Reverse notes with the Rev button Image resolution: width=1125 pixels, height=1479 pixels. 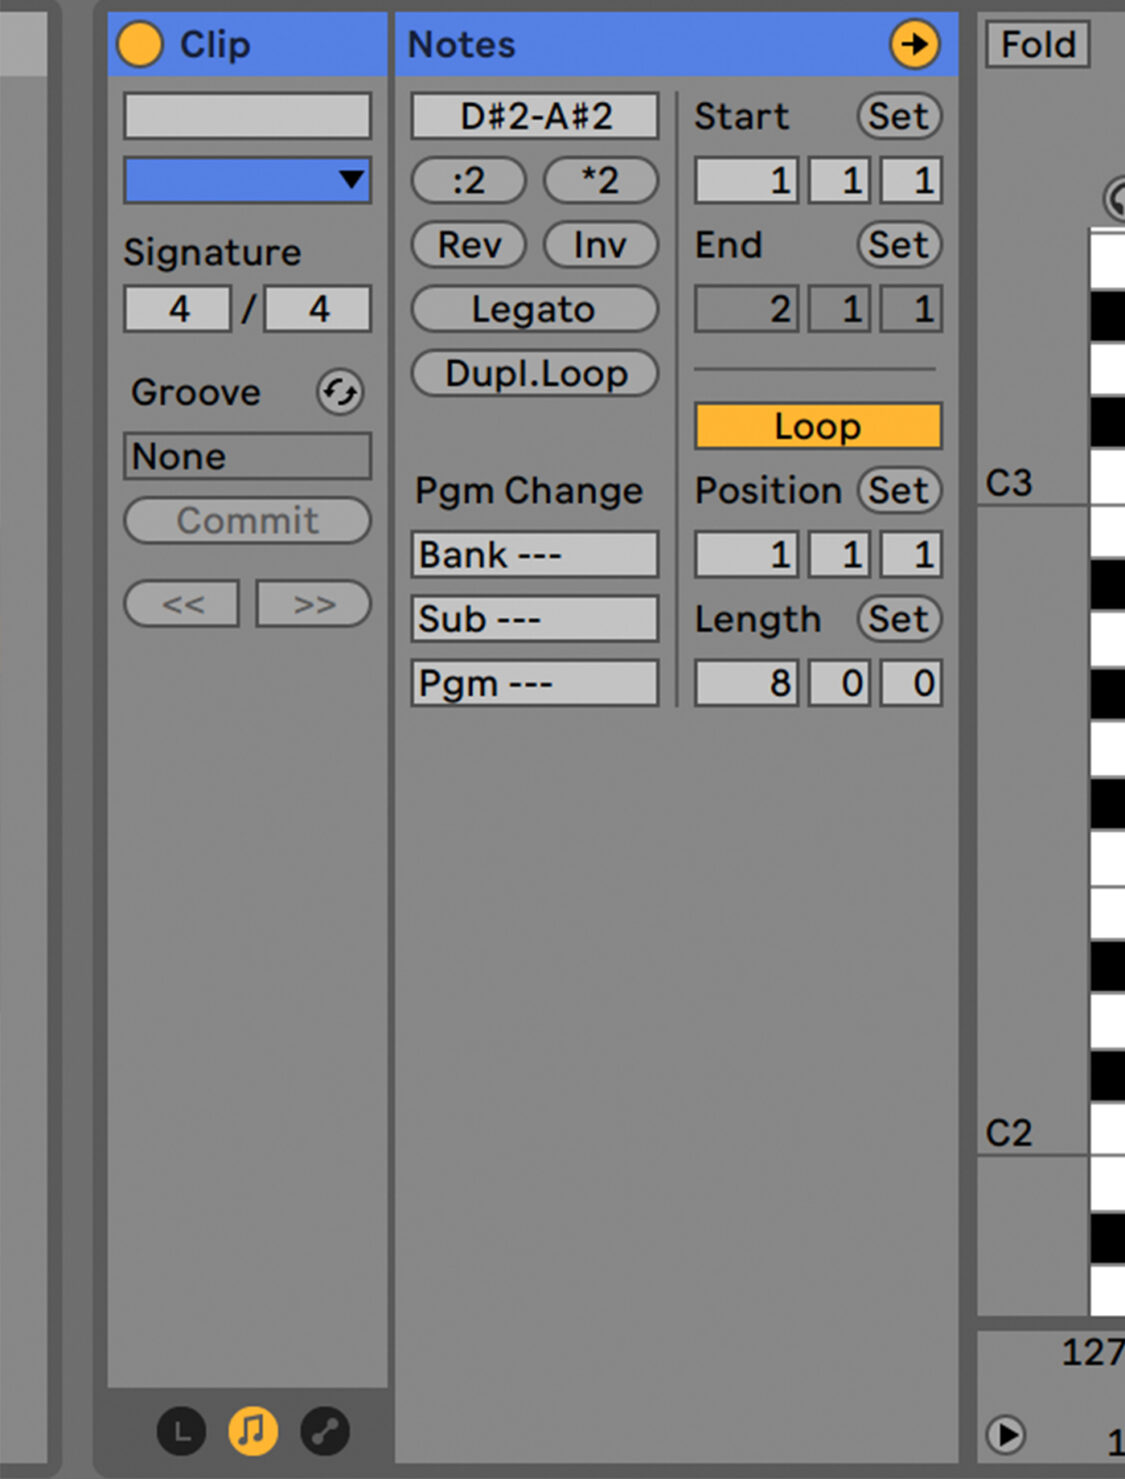[469, 245]
